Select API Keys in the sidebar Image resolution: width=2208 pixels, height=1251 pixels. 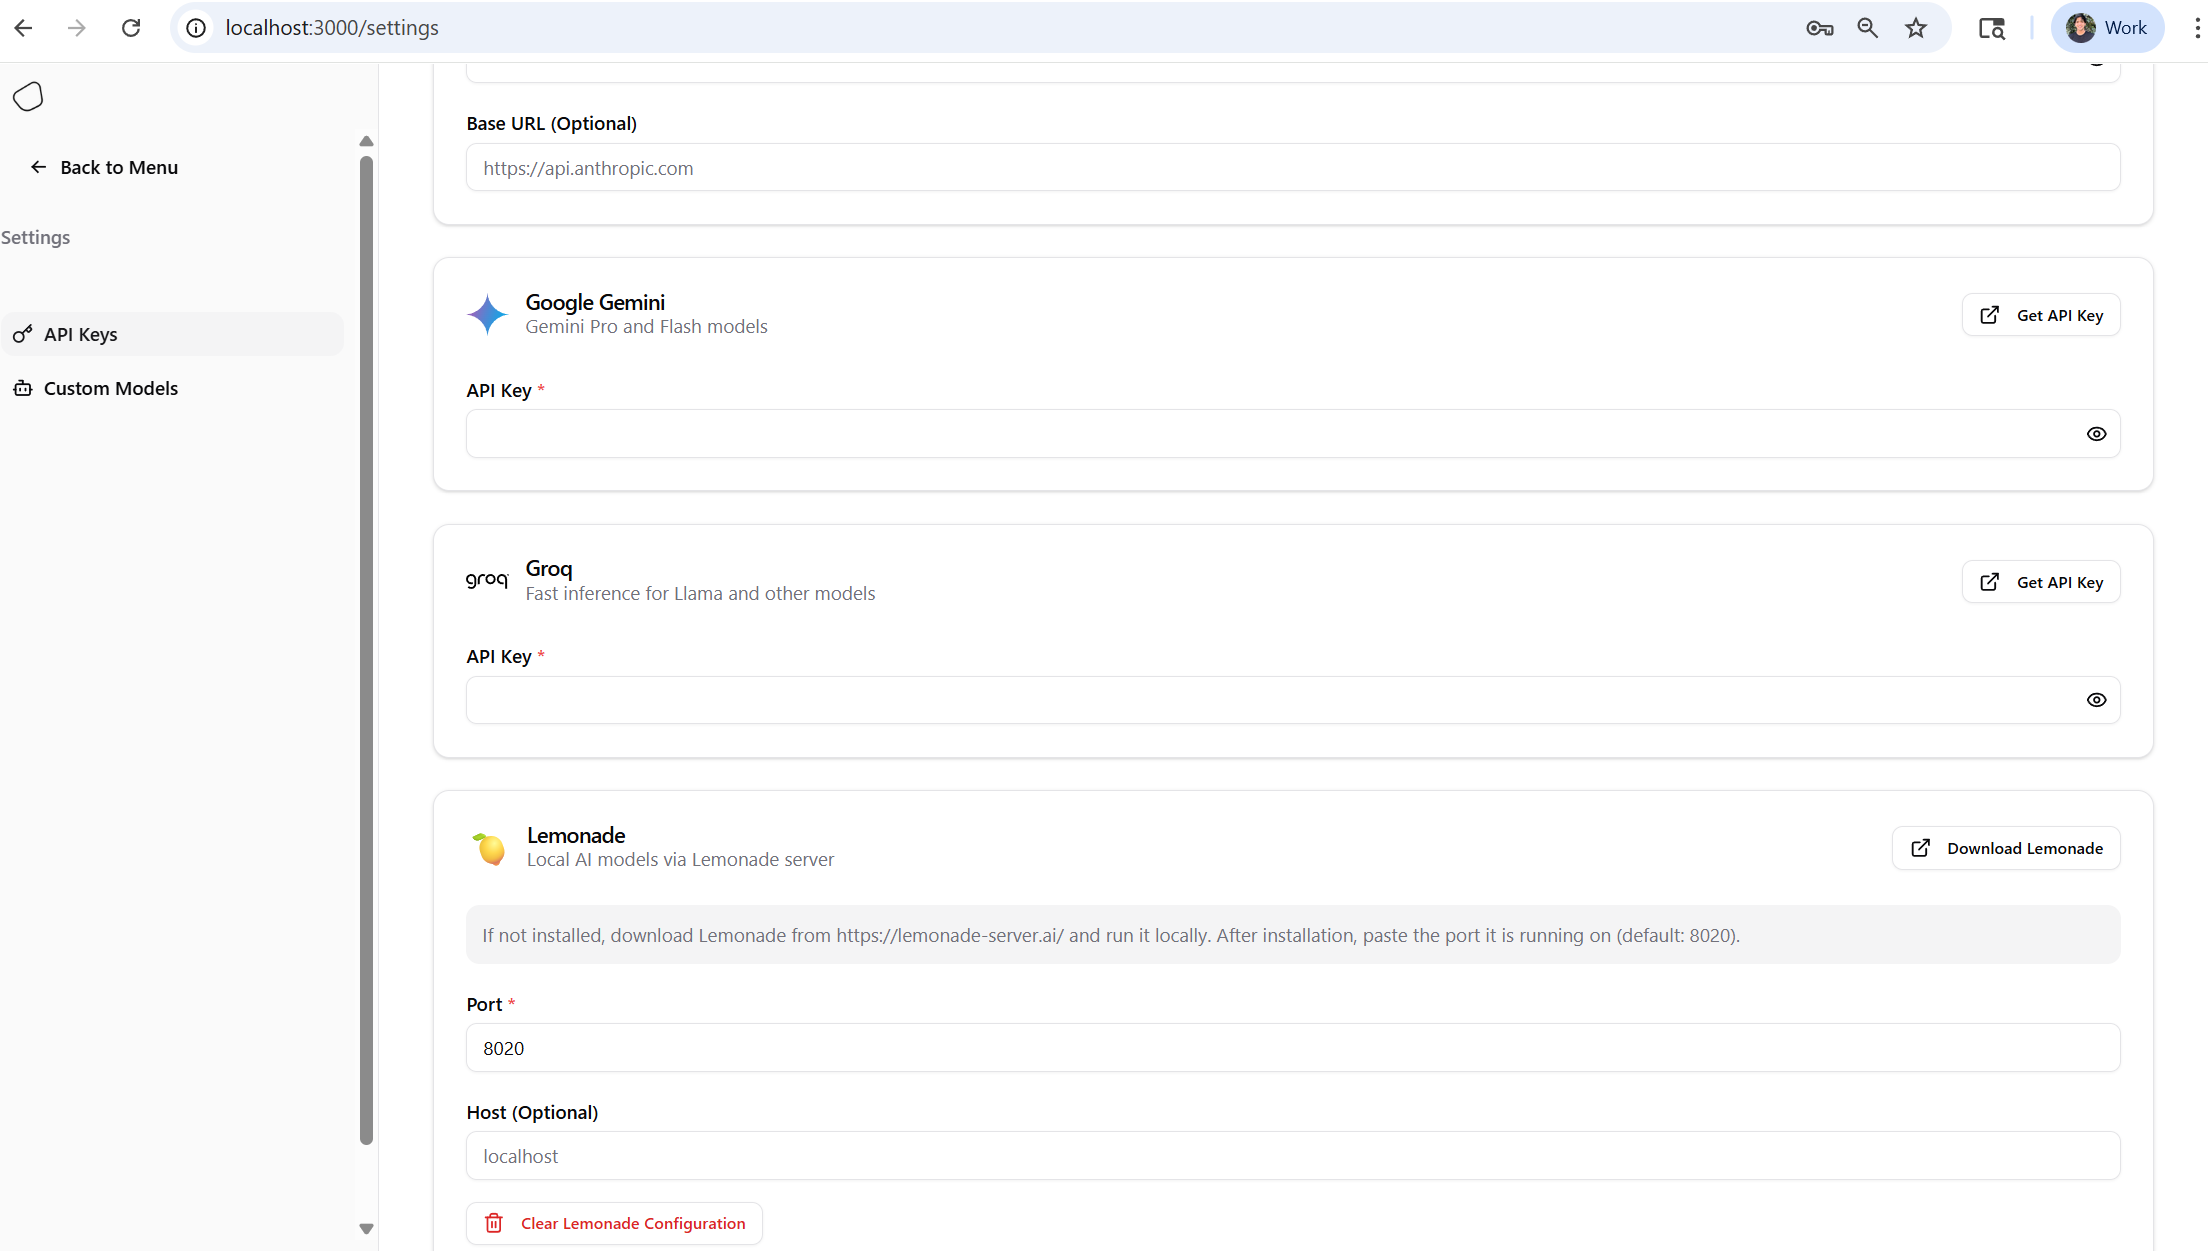coord(80,334)
